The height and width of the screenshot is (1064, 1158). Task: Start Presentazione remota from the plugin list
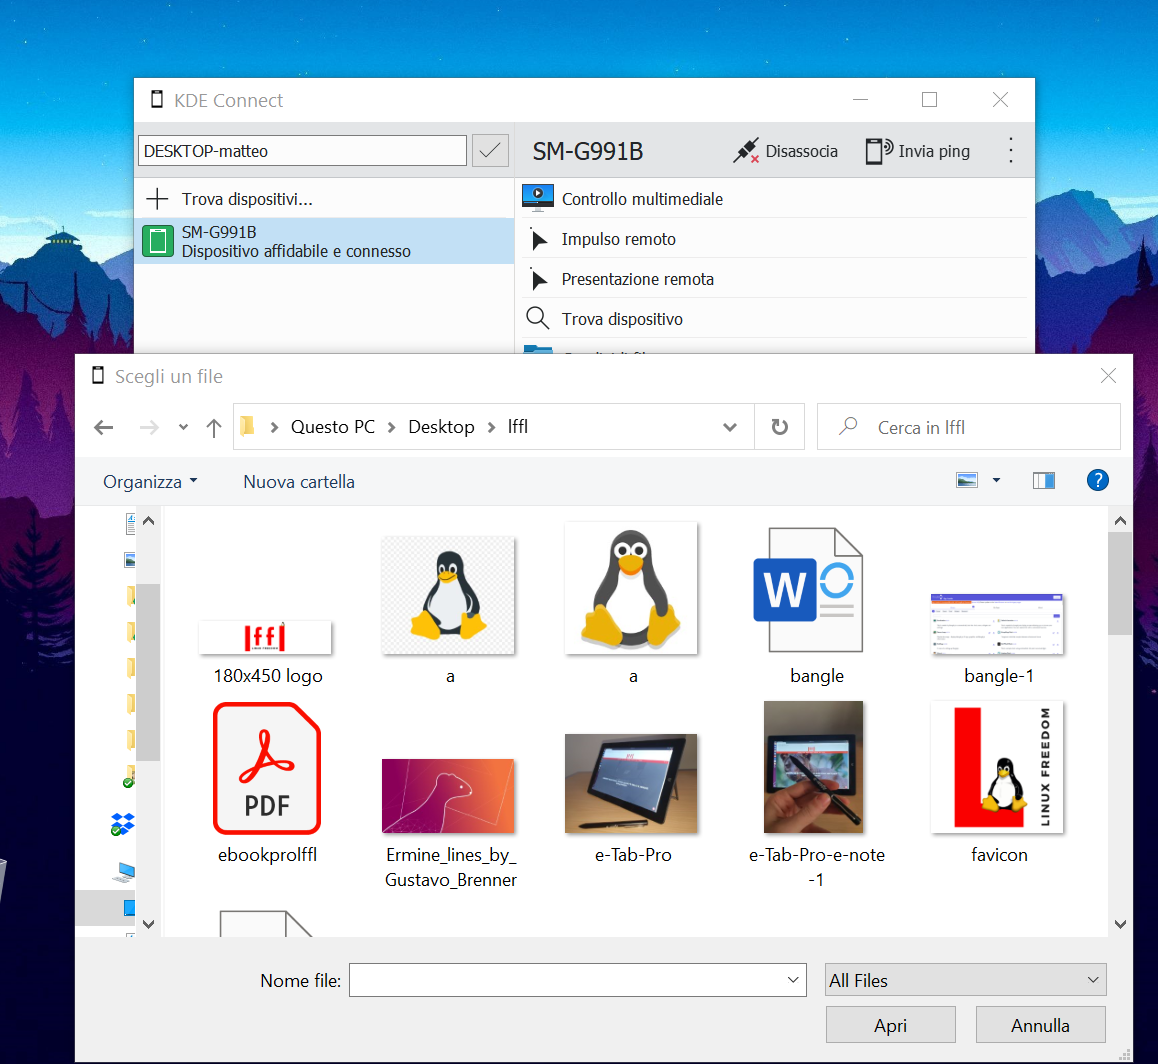[637, 279]
